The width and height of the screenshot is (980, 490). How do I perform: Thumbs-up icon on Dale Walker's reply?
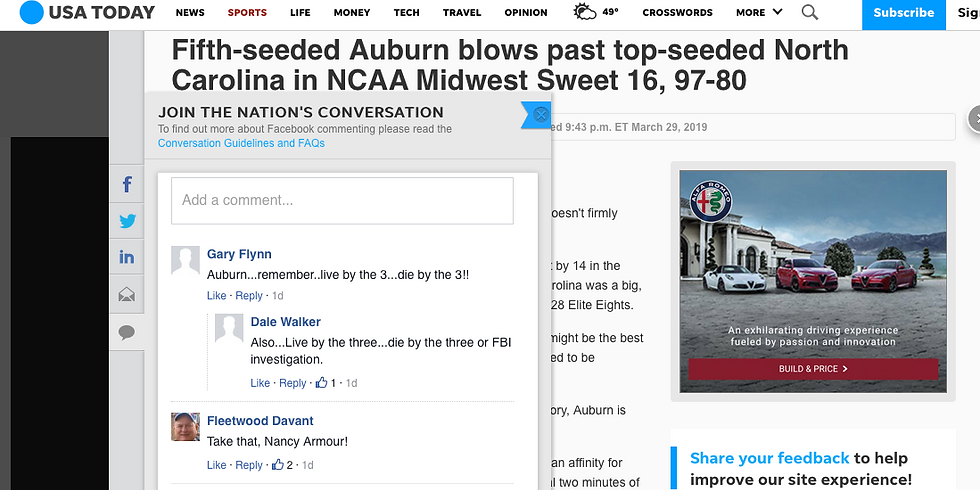pyautogui.click(x=321, y=382)
